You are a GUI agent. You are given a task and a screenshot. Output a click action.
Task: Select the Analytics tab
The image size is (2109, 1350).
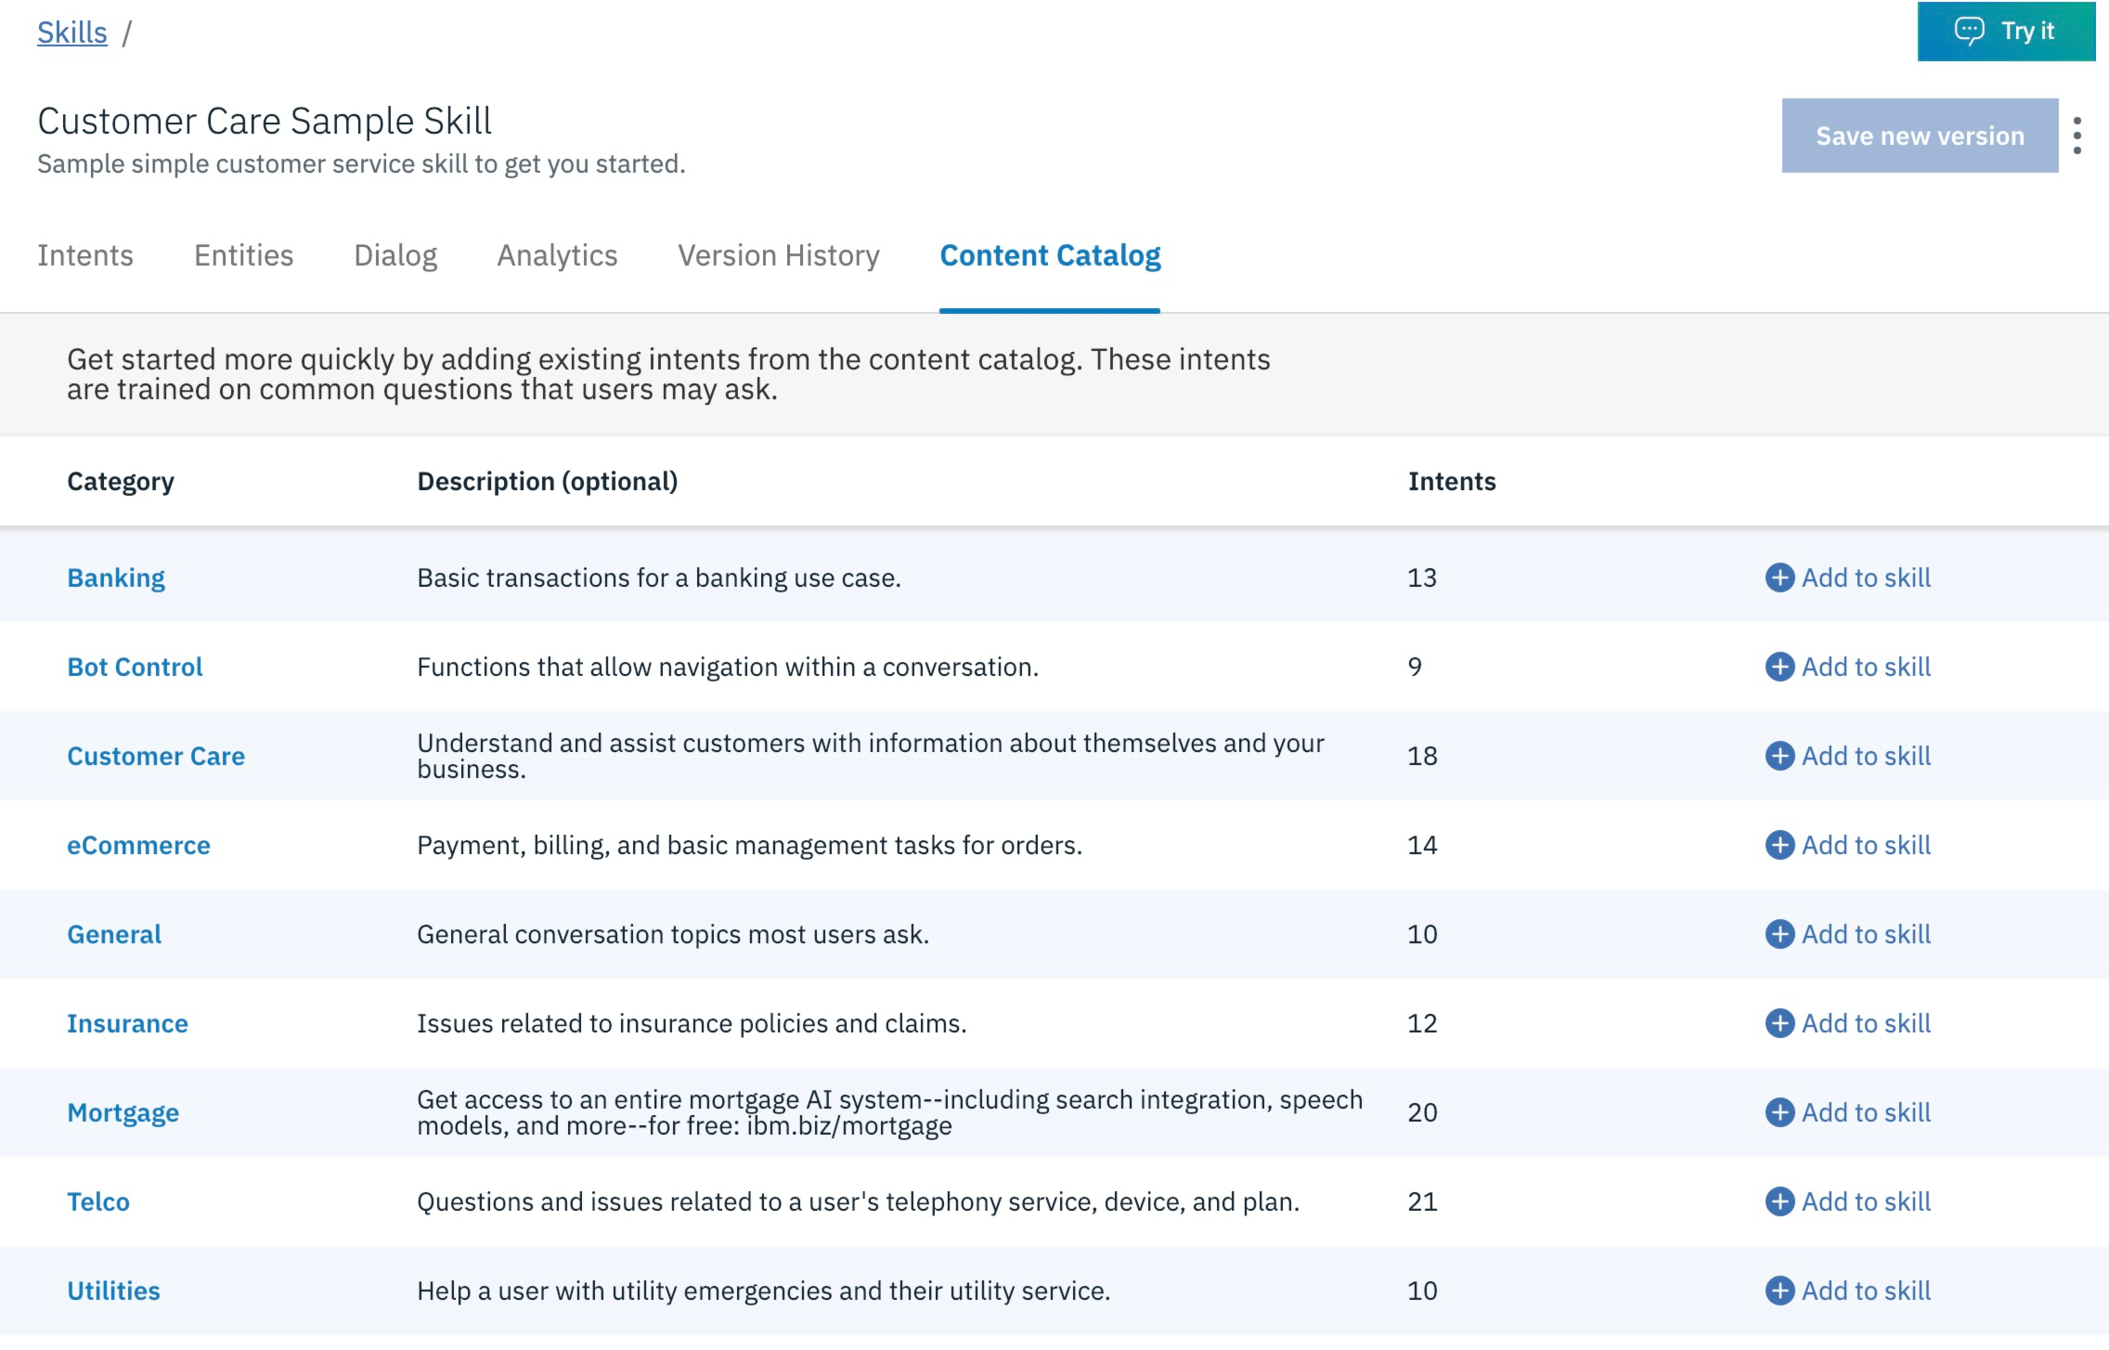pyautogui.click(x=557, y=255)
